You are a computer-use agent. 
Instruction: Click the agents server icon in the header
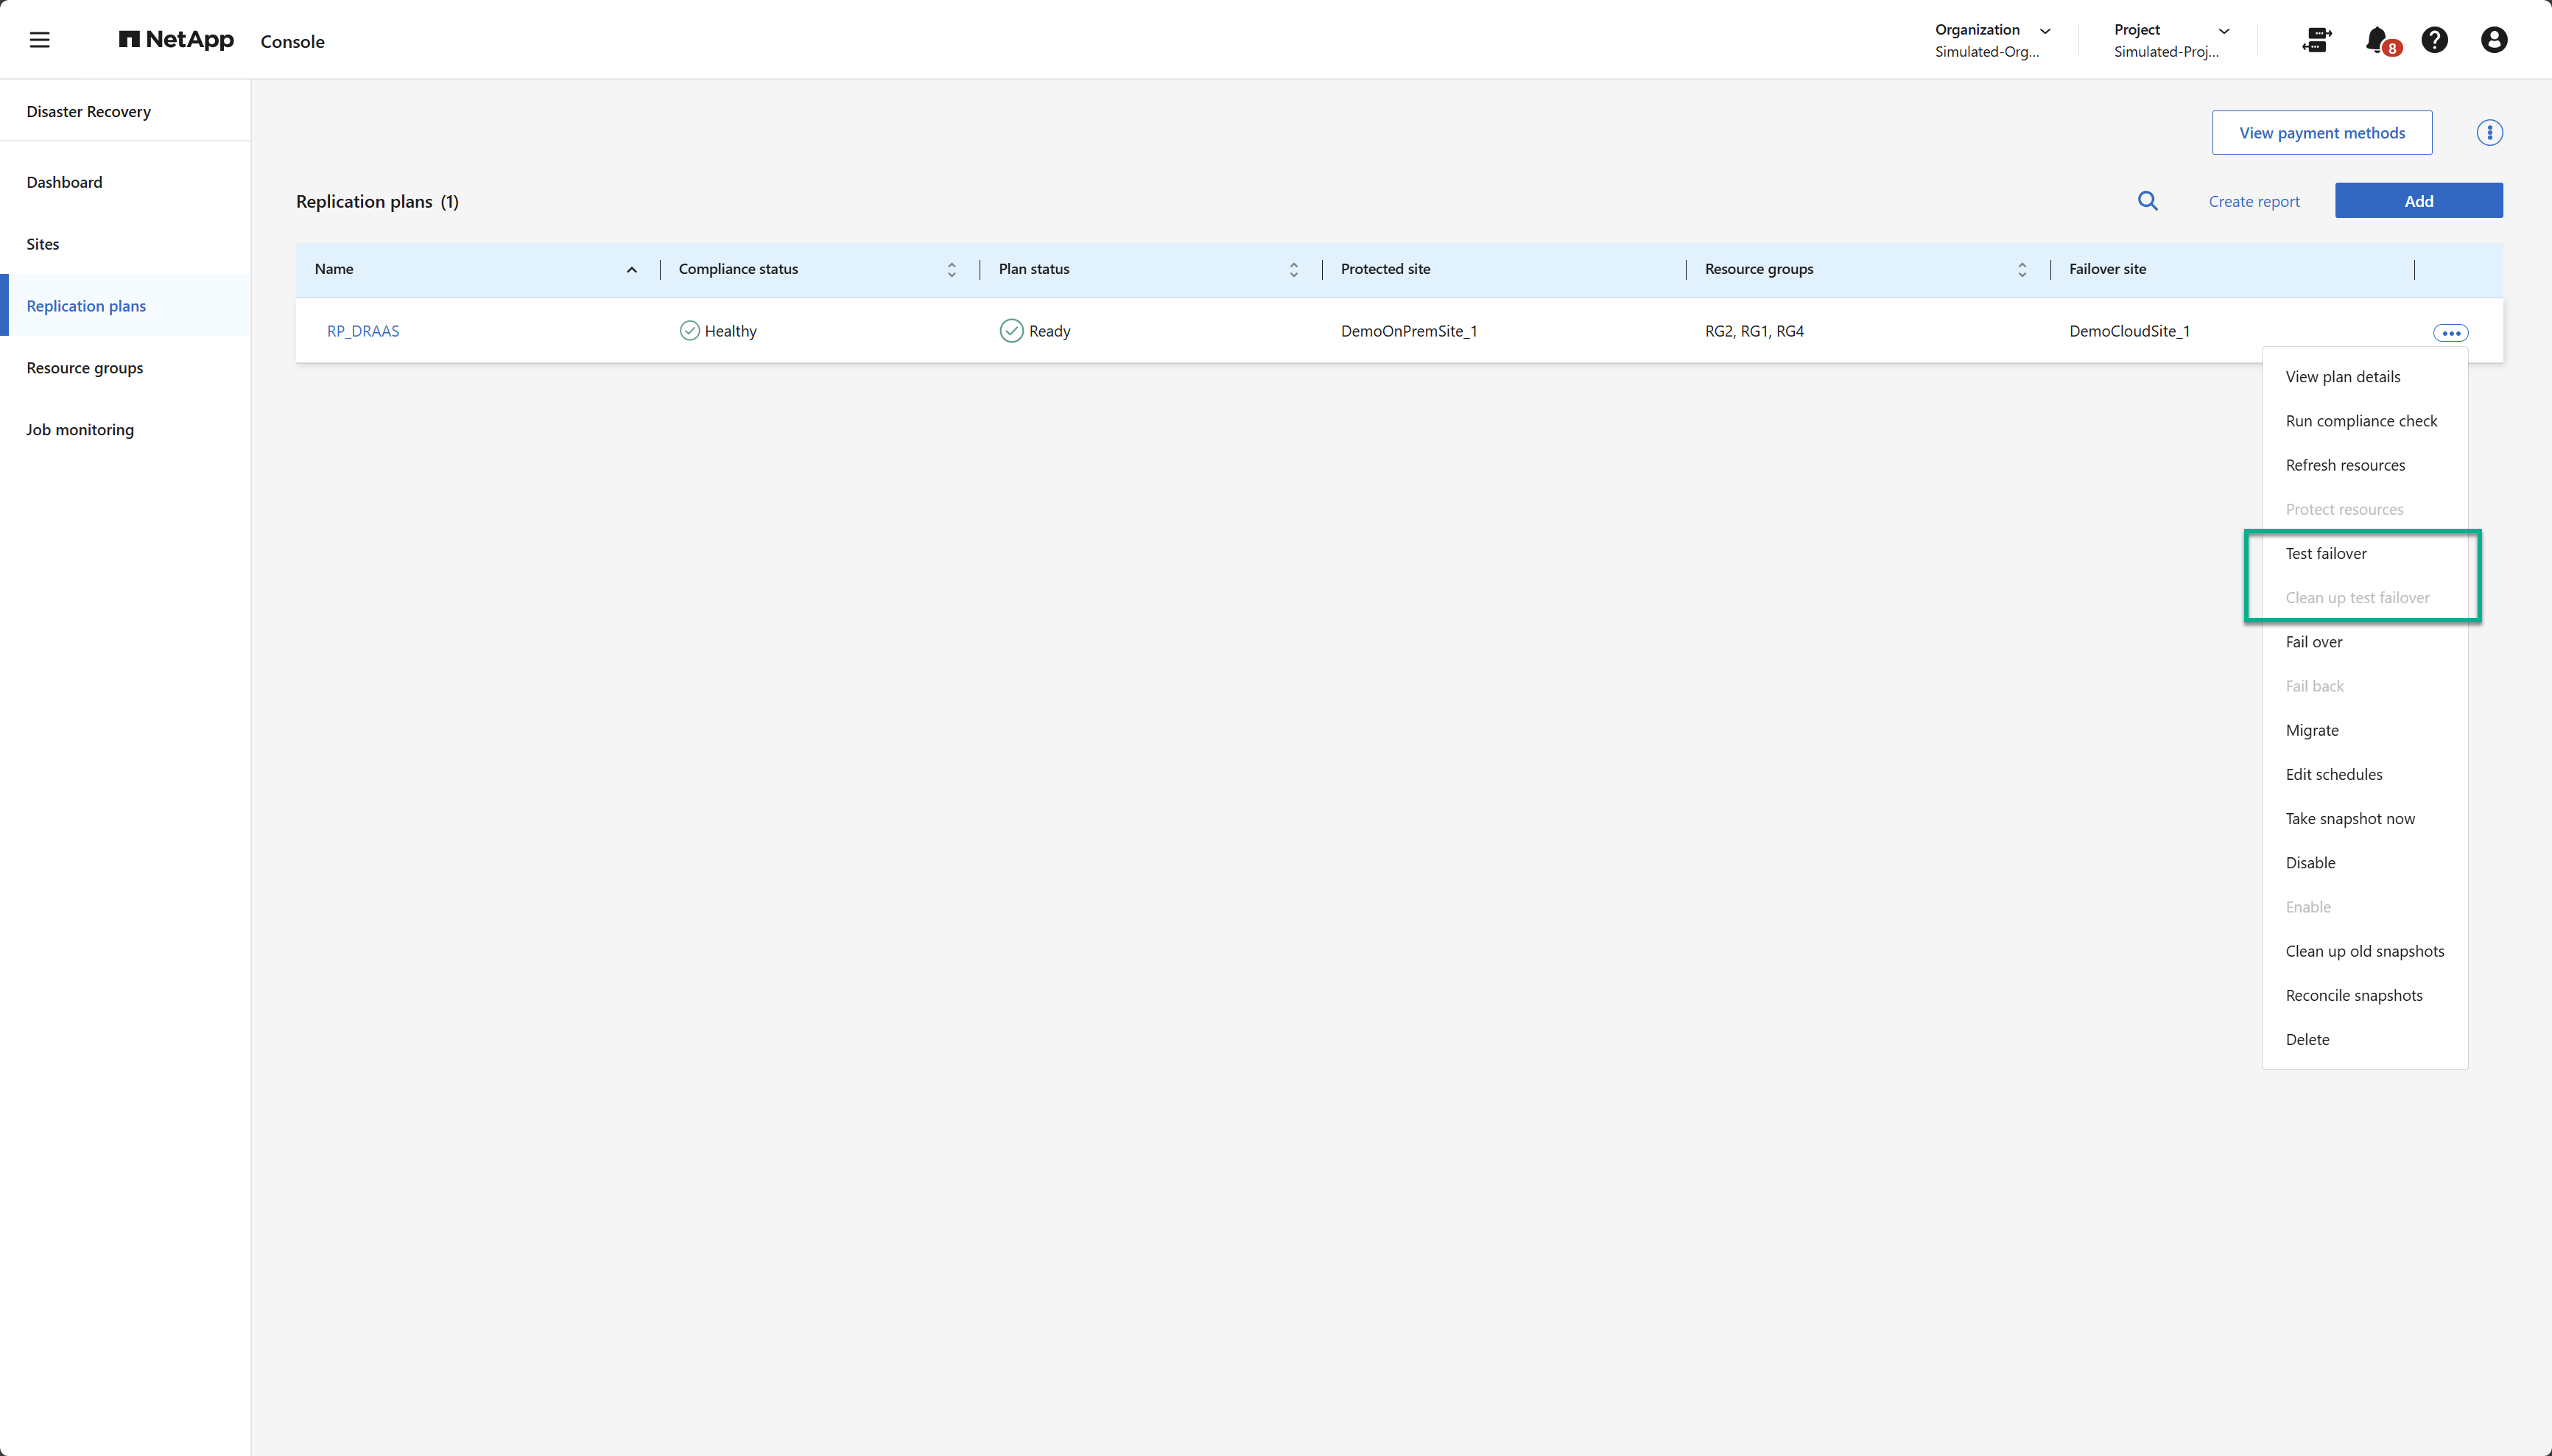coord(2316,40)
